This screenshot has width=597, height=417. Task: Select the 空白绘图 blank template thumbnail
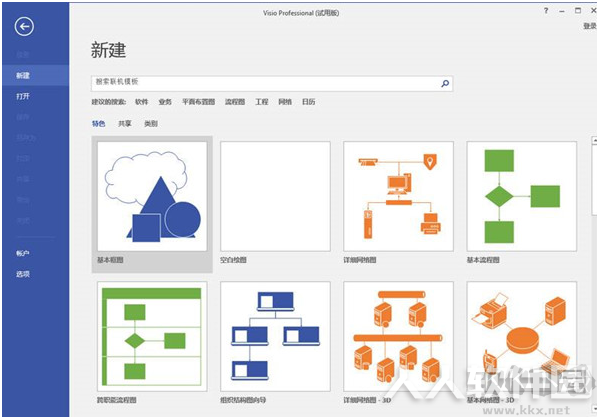pyautogui.click(x=275, y=197)
